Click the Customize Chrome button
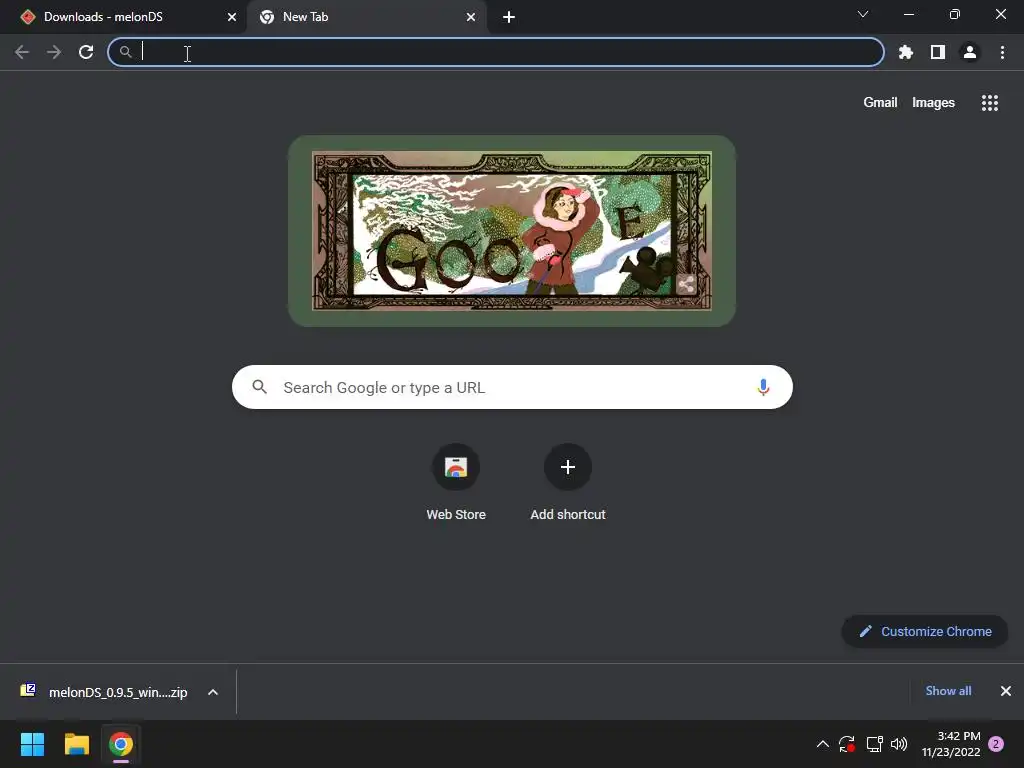Viewport: 1024px width, 768px height. point(924,632)
